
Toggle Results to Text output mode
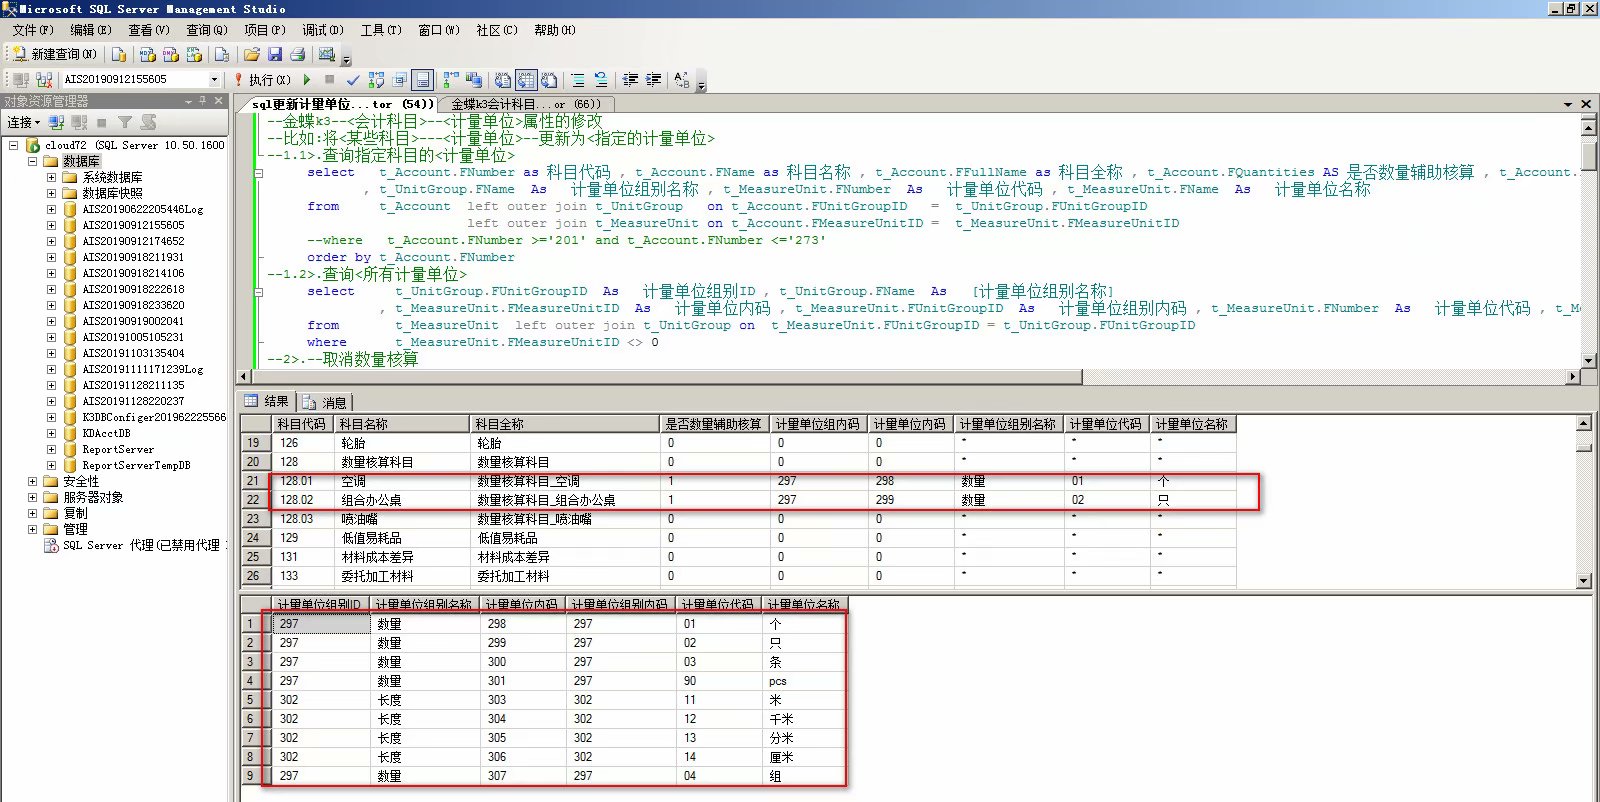(x=502, y=79)
